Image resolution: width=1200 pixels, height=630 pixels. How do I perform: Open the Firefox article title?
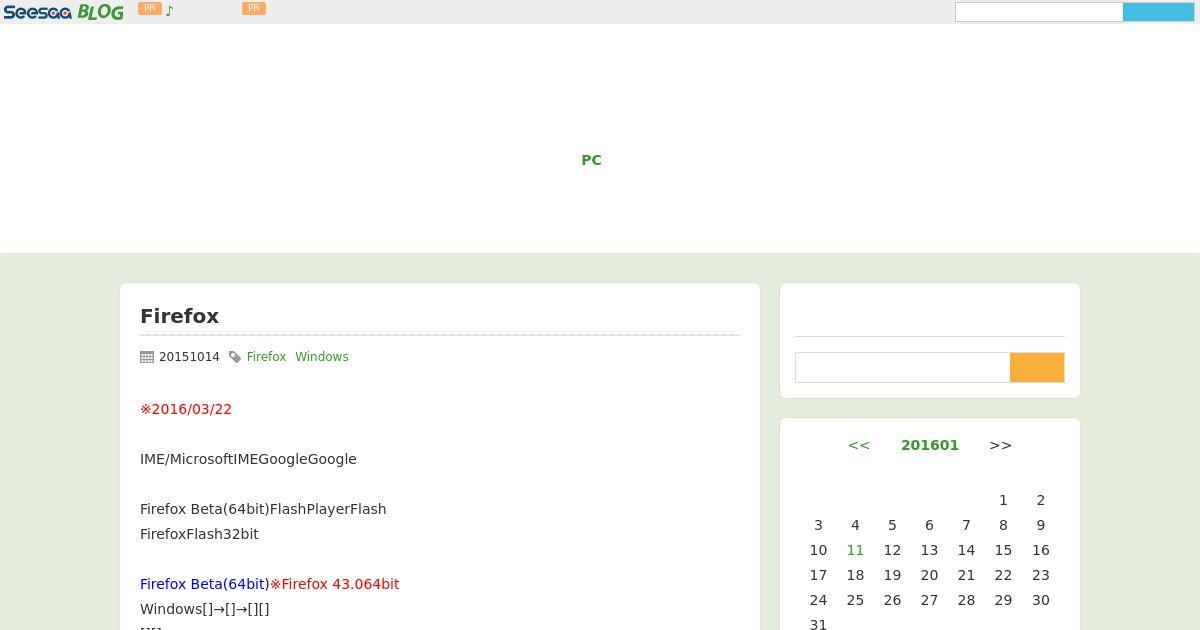[x=180, y=316]
